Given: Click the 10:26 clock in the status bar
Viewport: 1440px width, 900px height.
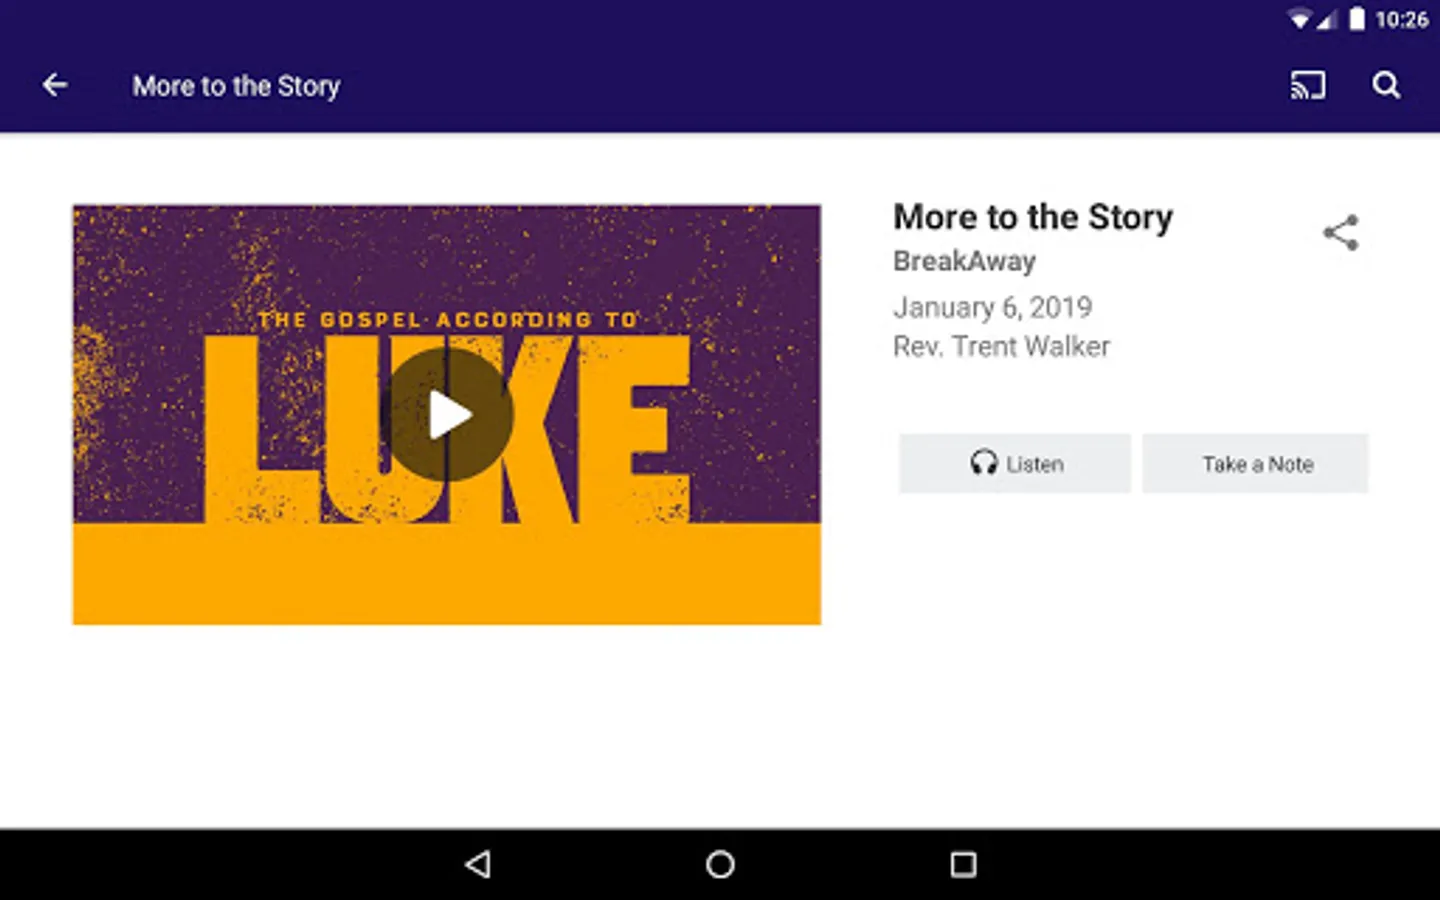Looking at the screenshot, I should tap(1401, 20).
